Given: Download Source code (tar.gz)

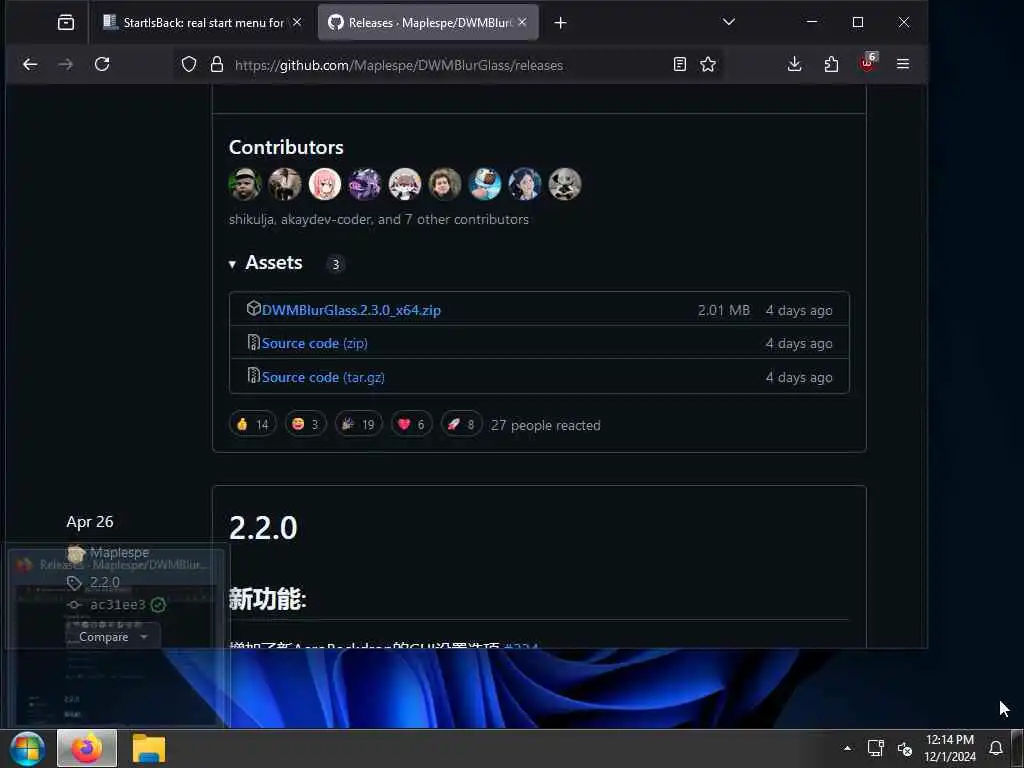Looking at the screenshot, I should tap(323, 377).
